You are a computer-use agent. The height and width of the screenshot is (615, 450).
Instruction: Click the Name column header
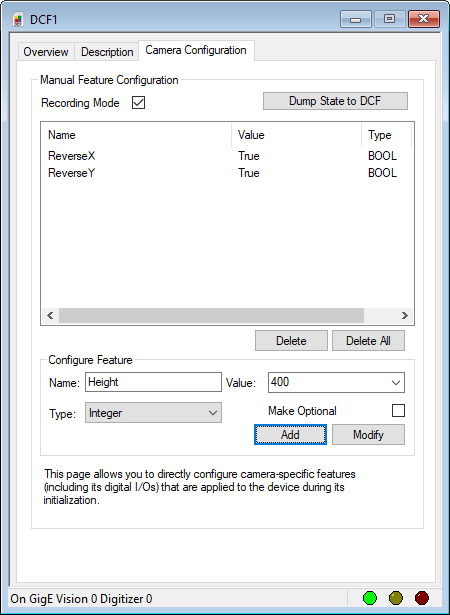click(136, 135)
